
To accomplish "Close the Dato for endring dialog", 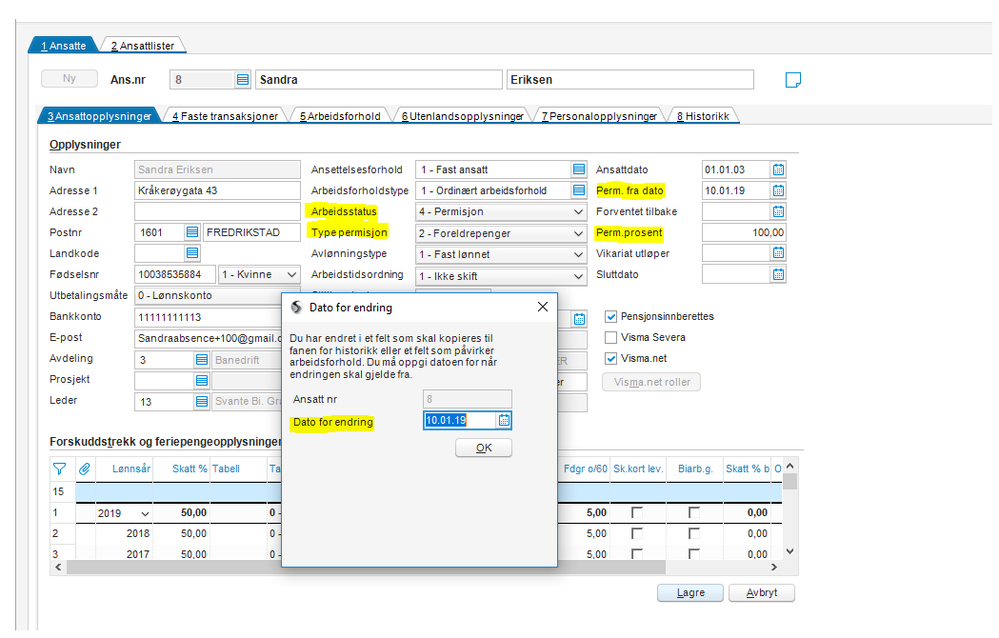I will tap(543, 307).
